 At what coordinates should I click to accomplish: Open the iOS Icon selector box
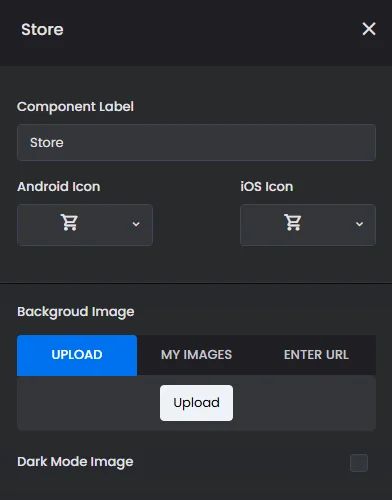(x=308, y=225)
